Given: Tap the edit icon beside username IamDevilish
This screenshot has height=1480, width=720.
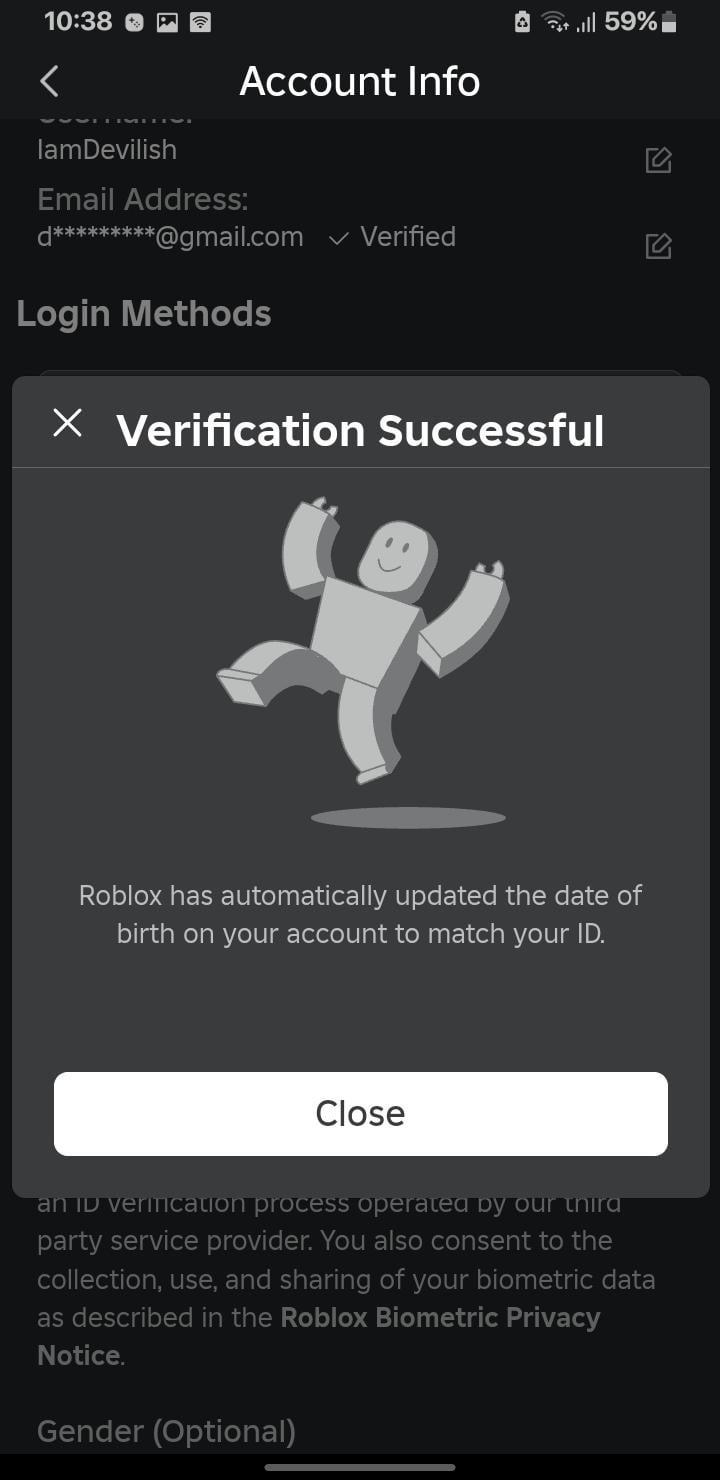Looking at the screenshot, I should [658, 160].
